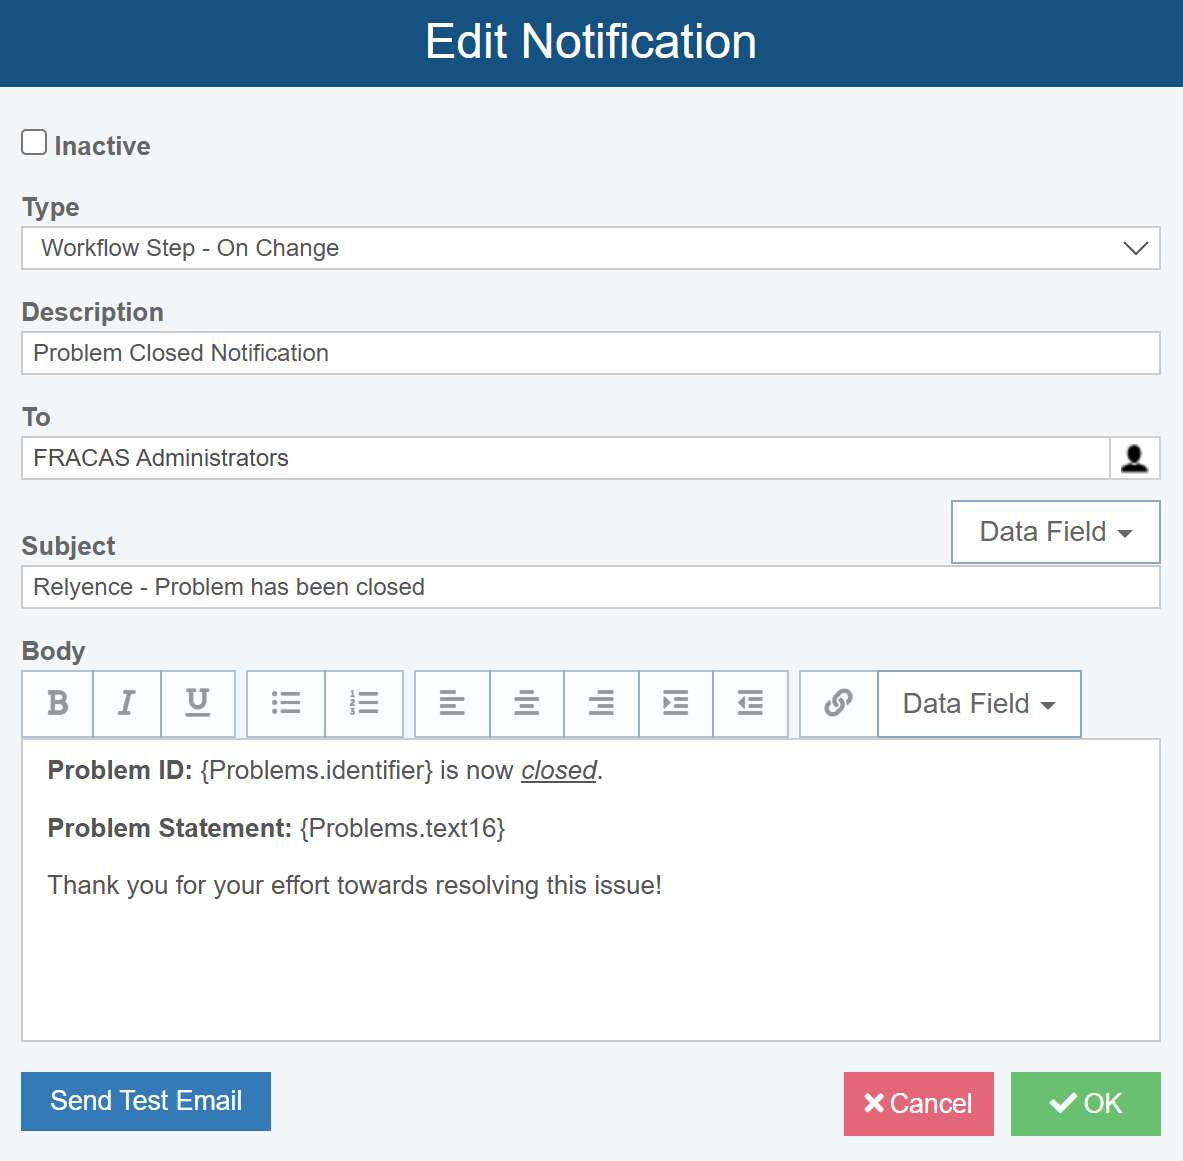
Task: Check the Inactive checkbox
Action: [35, 143]
